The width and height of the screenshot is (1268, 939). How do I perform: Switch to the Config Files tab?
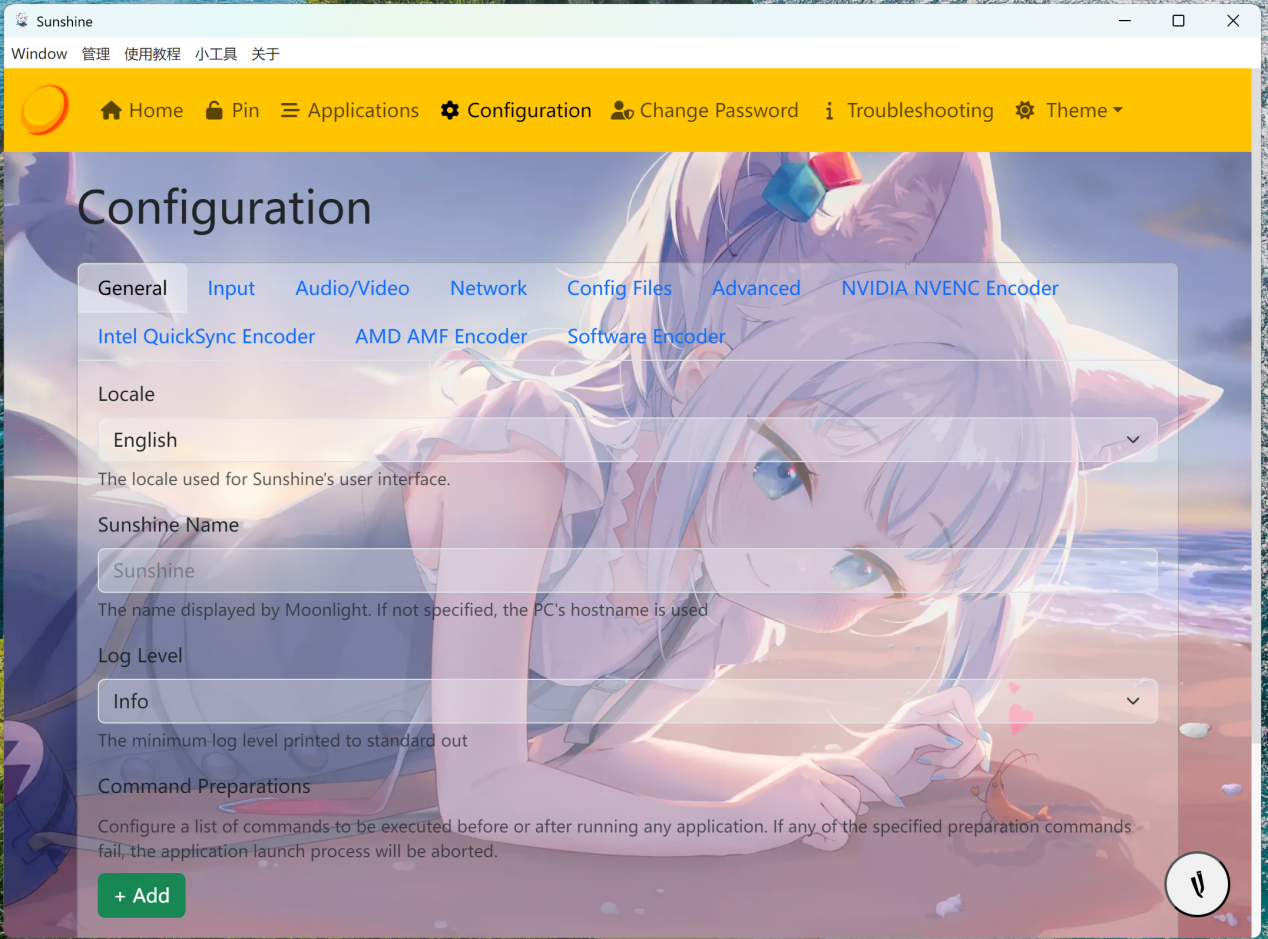619,288
